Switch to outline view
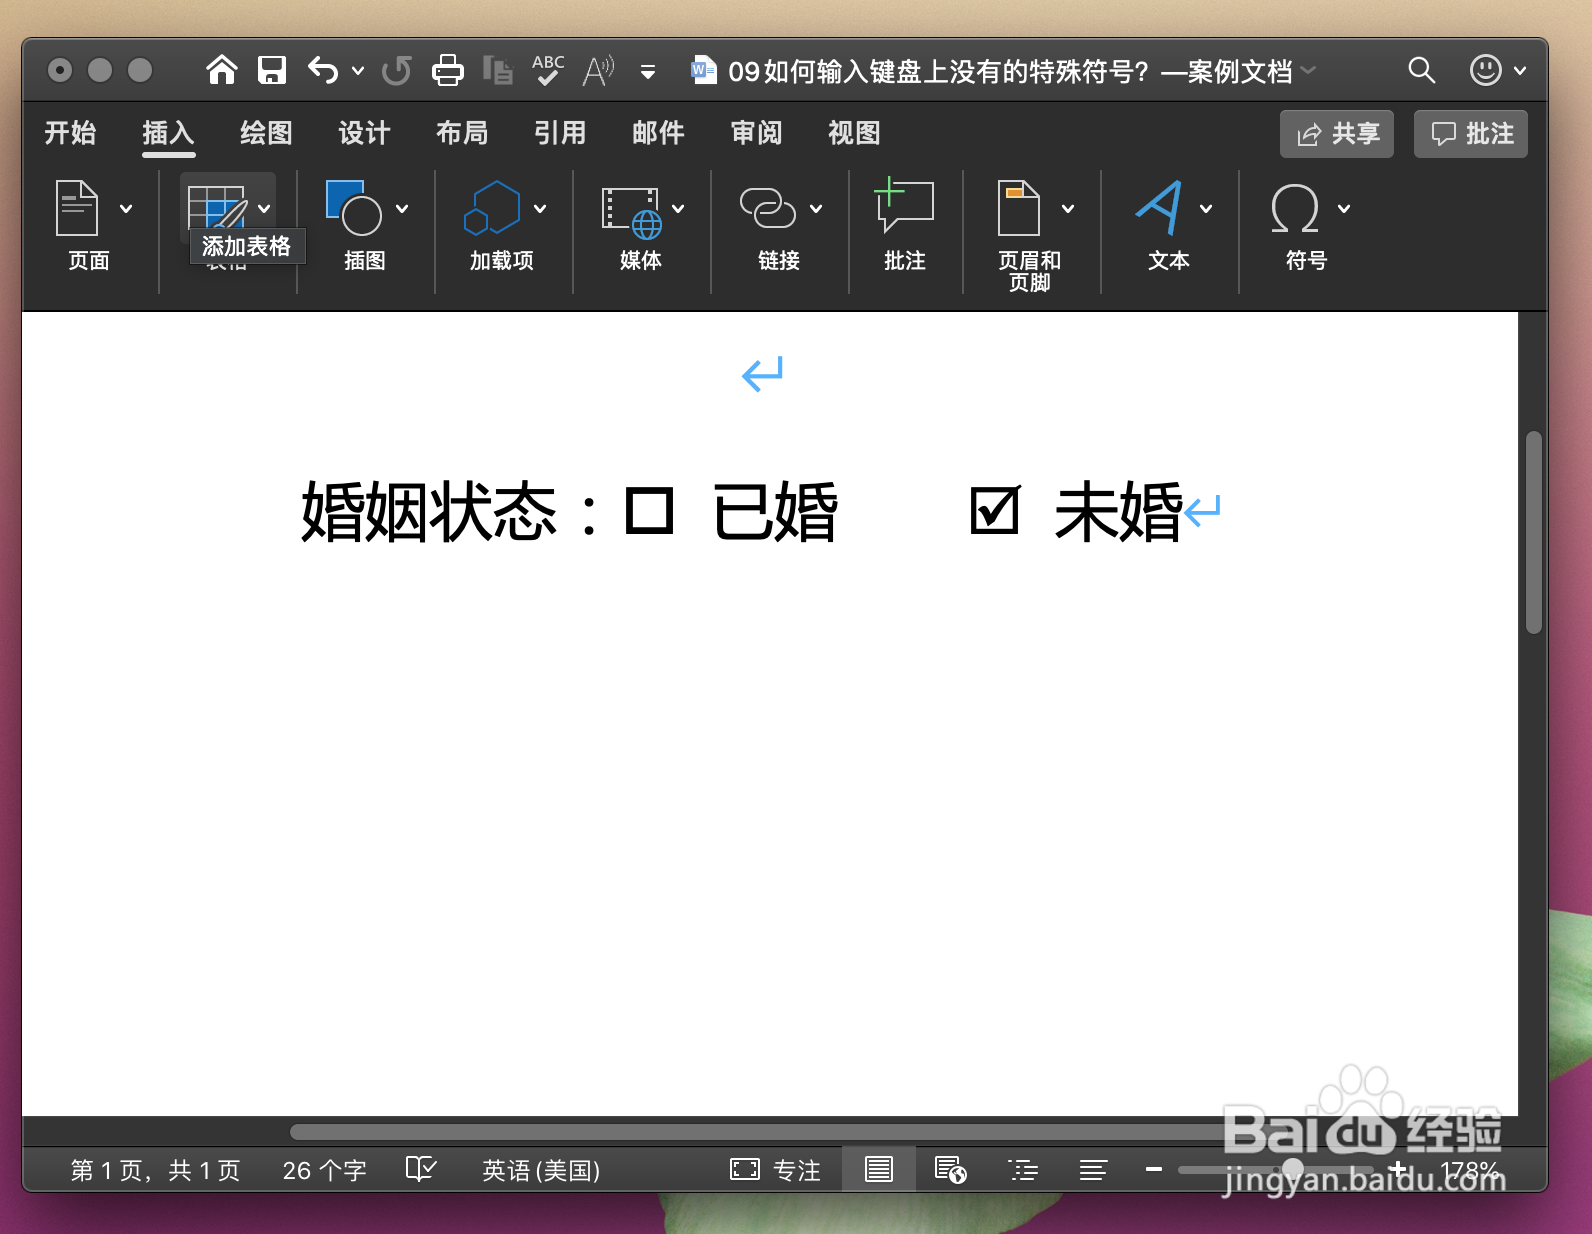This screenshot has width=1592, height=1234. (1023, 1169)
